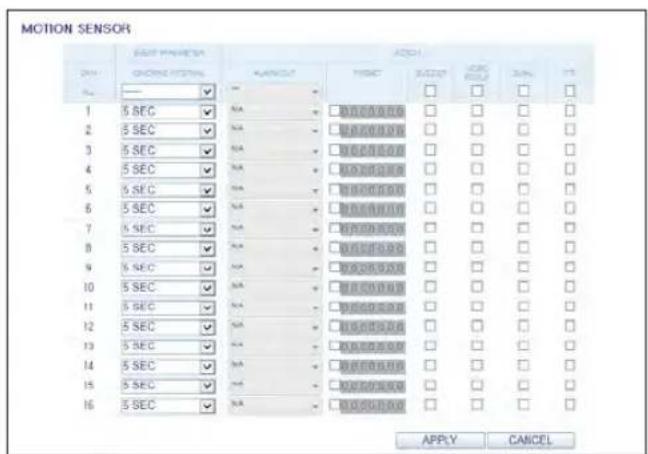
Task: Expand camera 6 alarm out dropdown
Action: pyautogui.click(x=275, y=209)
